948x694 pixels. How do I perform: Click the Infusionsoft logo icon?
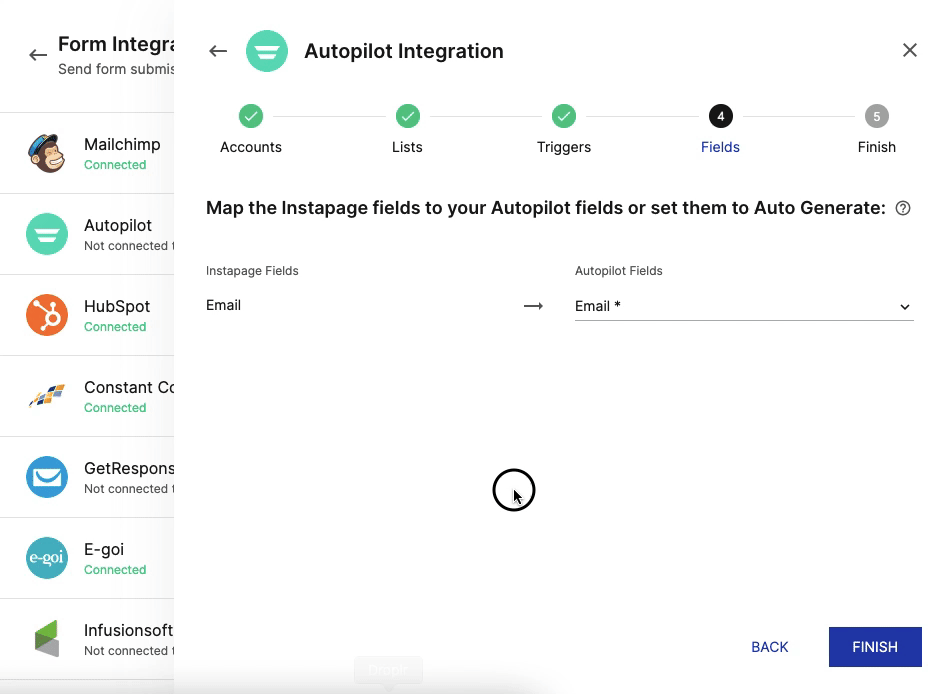pos(47,639)
